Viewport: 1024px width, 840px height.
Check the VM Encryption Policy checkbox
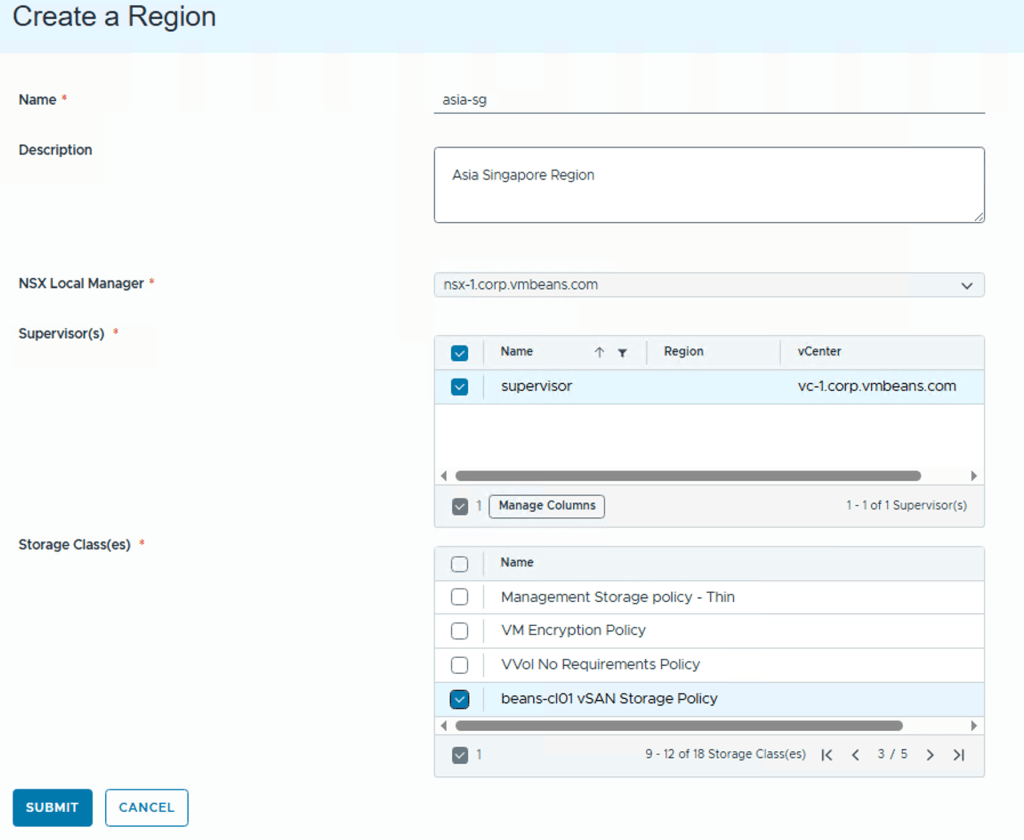click(x=459, y=631)
